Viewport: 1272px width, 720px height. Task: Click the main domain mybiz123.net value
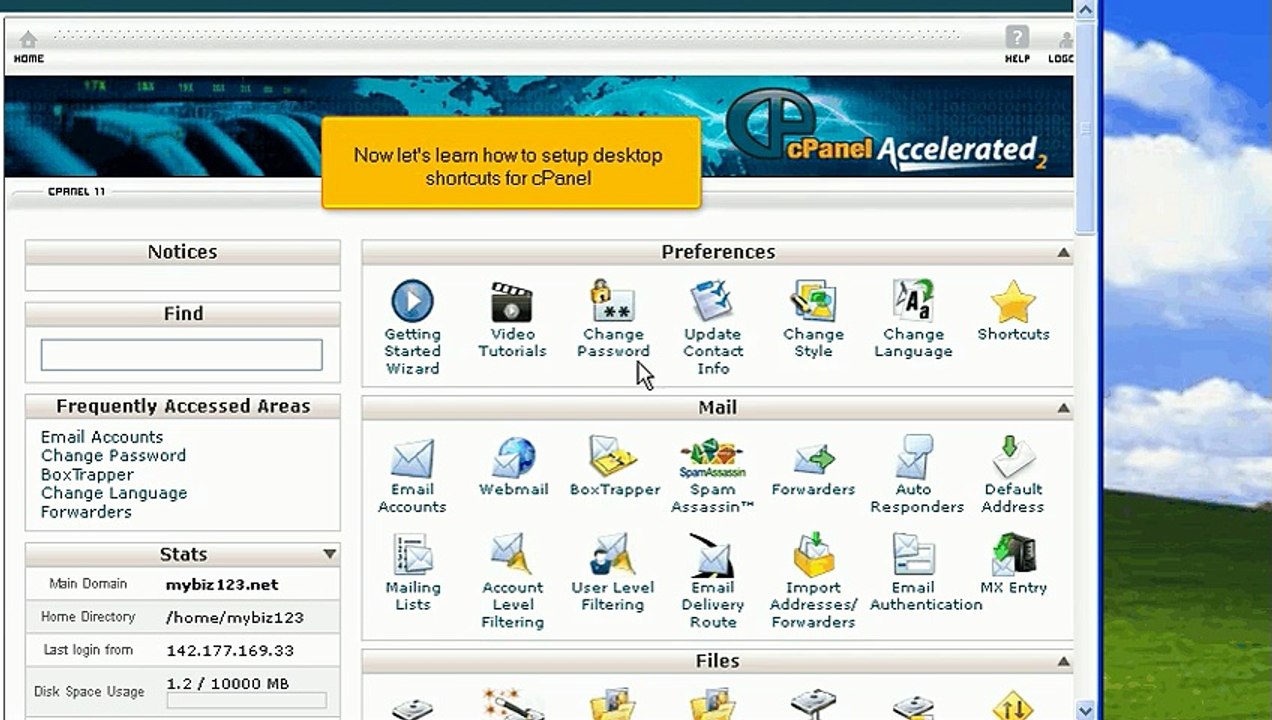coord(222,585)
